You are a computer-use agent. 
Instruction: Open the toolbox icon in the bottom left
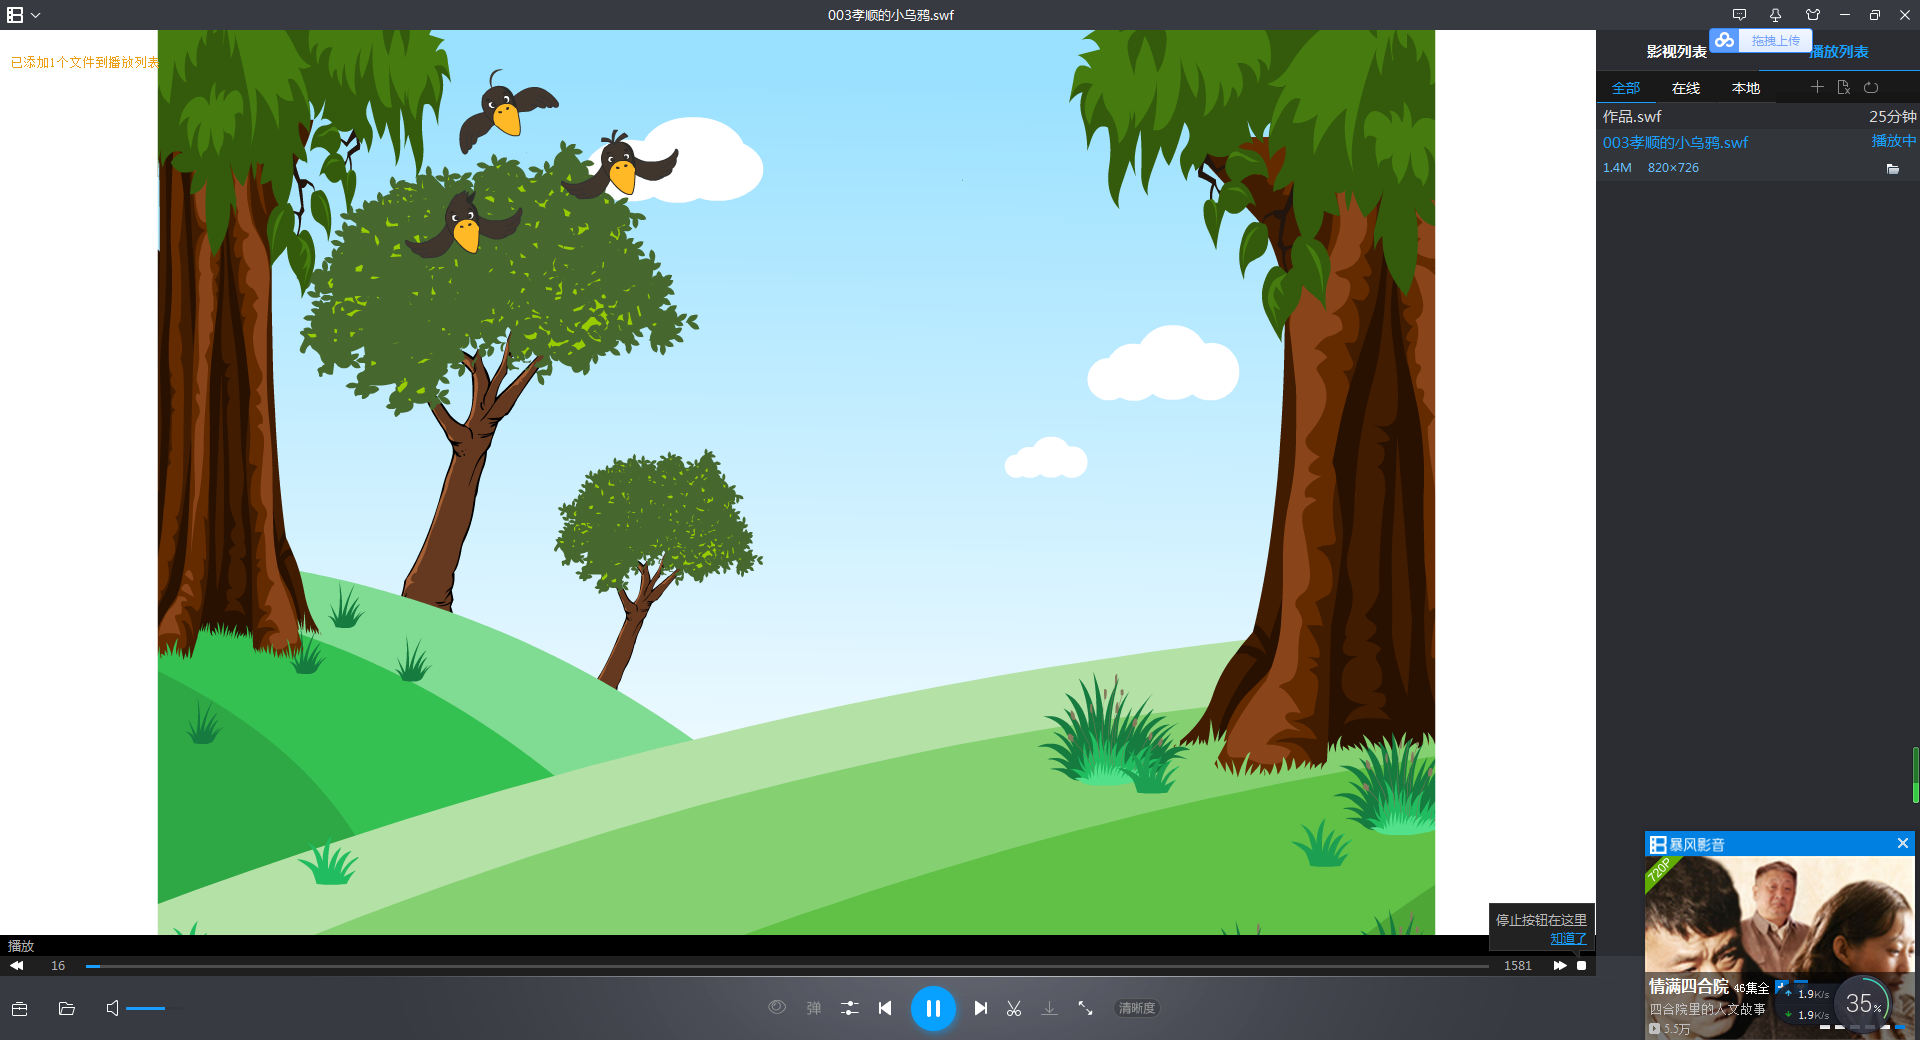pyautogui.click(x=19, y=1008)
